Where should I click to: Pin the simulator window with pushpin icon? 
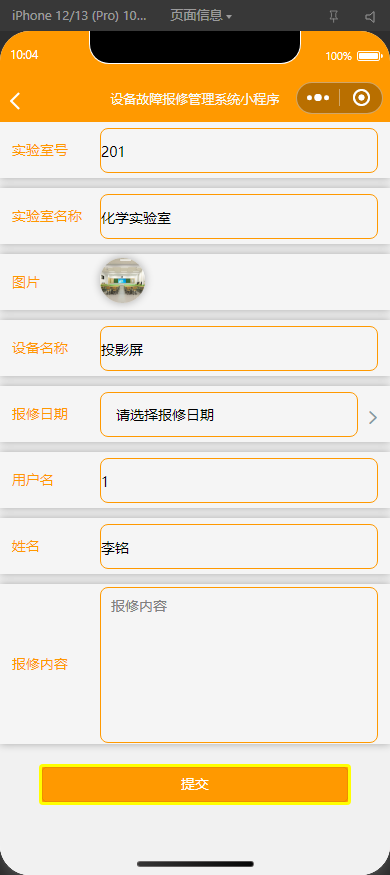[x=334, y=16]
